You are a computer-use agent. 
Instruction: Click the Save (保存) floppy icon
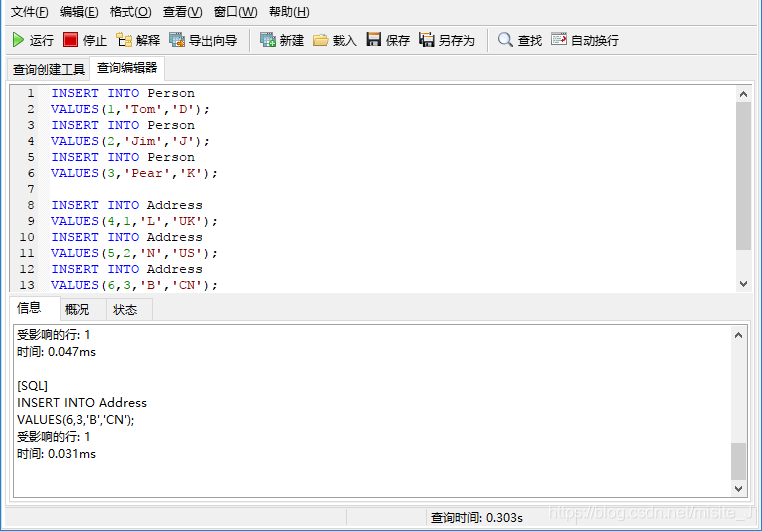click(x=374, y=39)
